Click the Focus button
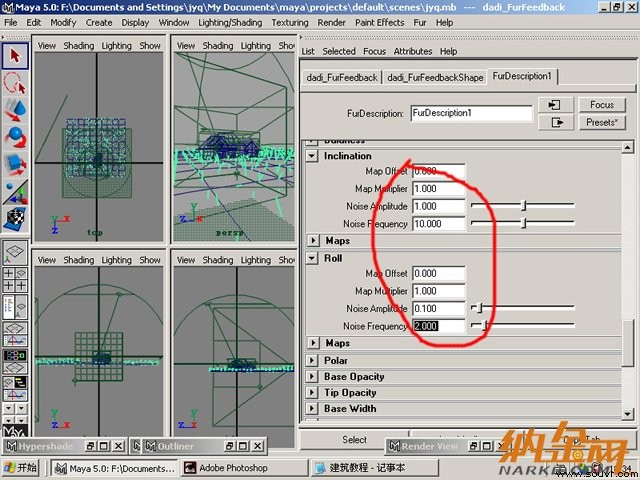 [602, 105]
